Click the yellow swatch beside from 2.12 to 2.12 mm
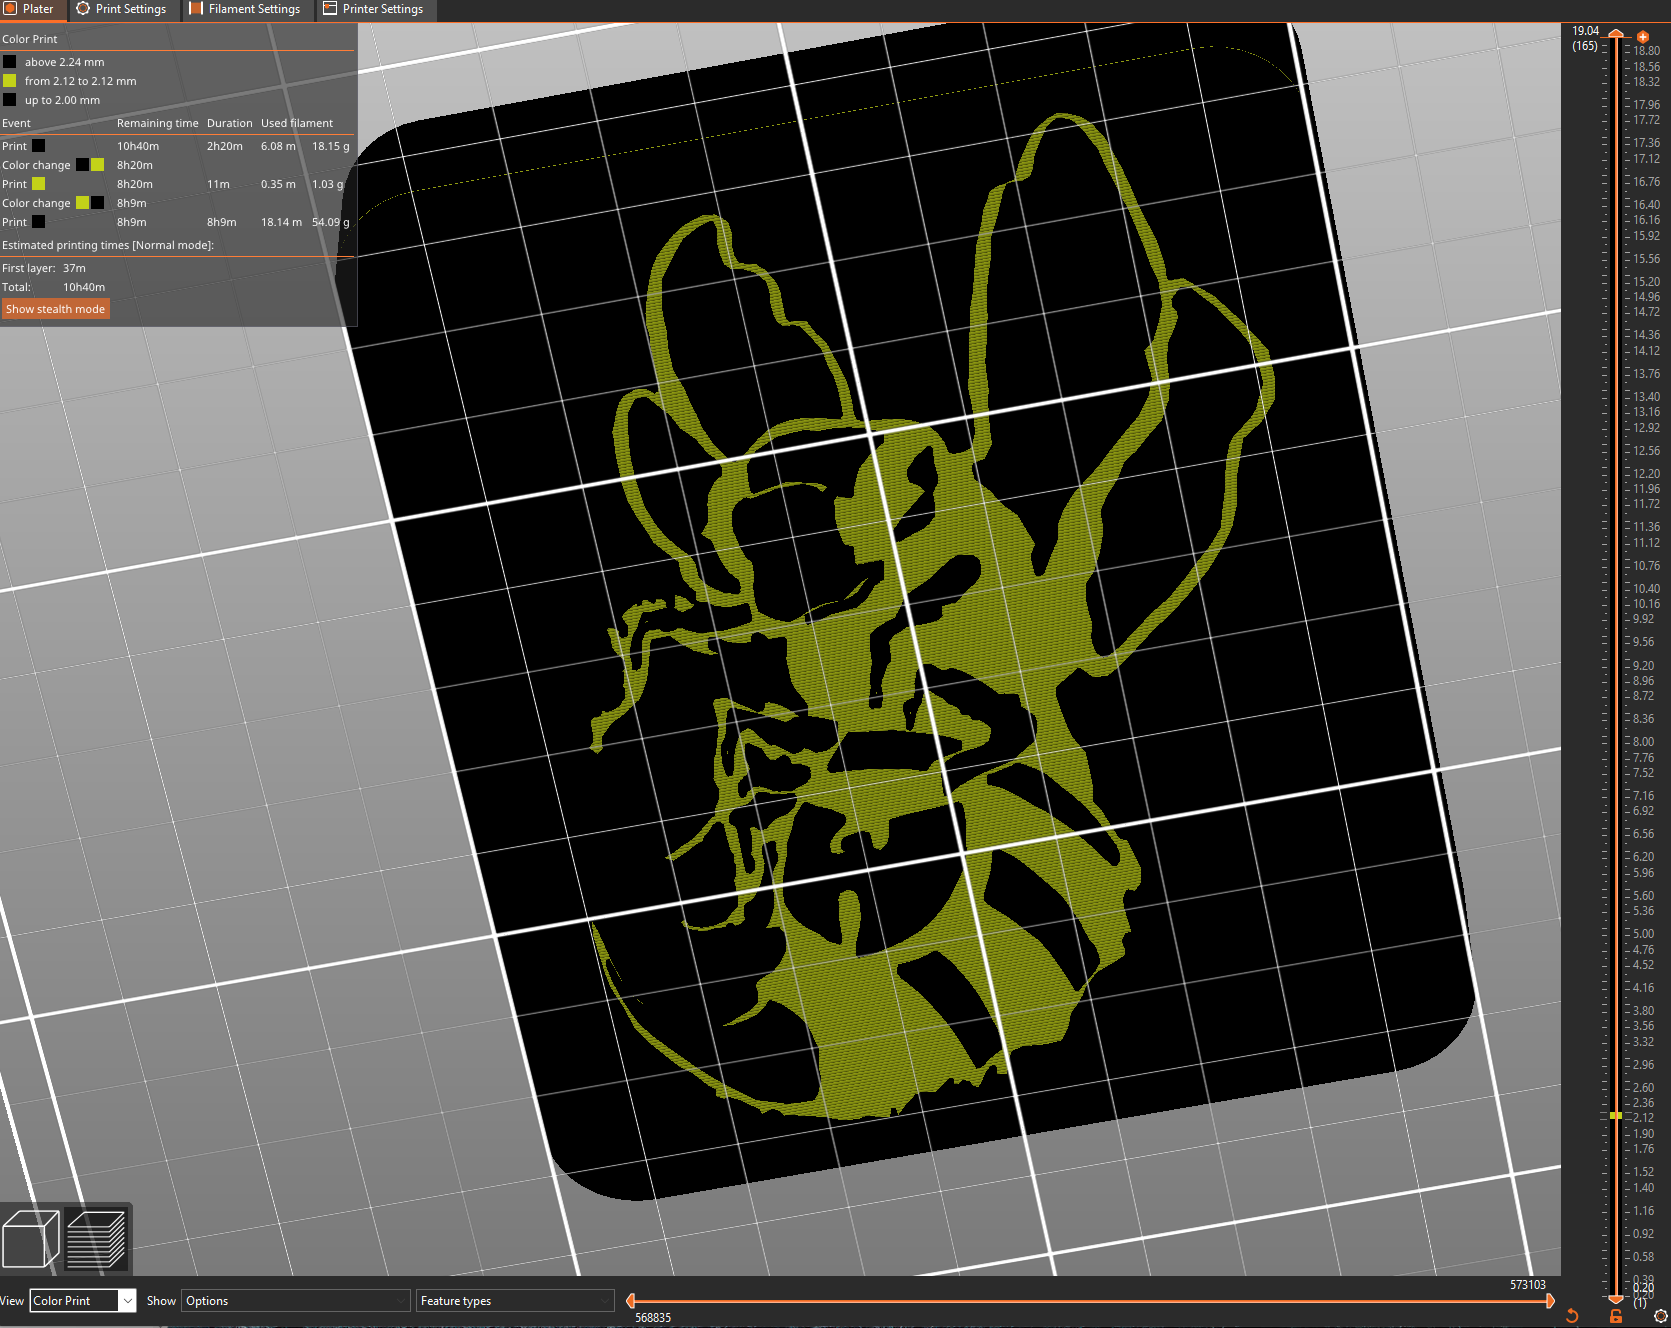Screen dimensions: 1671x1328 click(x=9, y=81)
